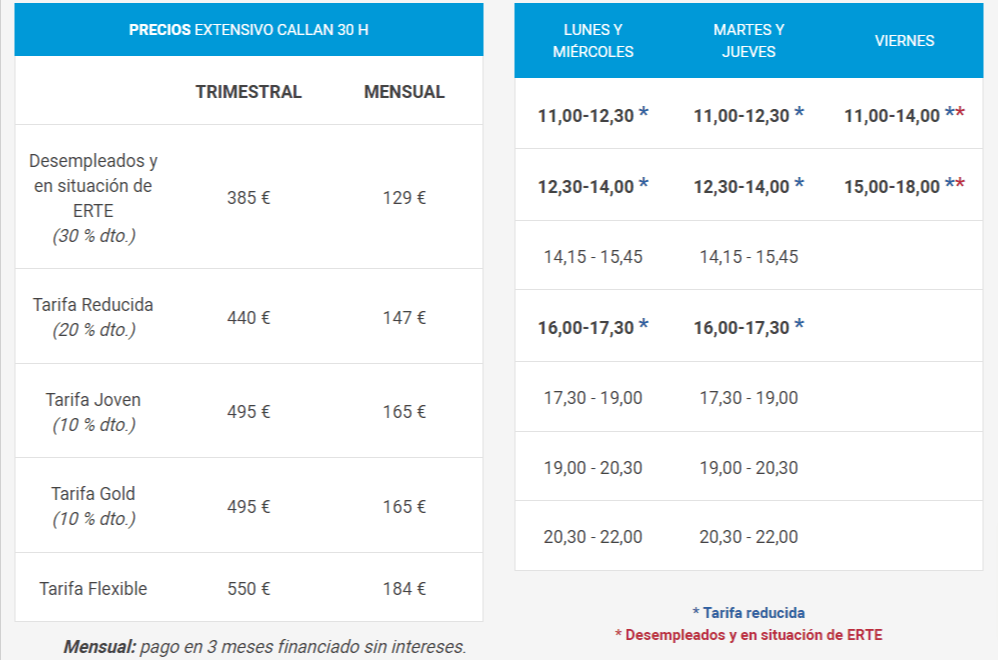This screenshot has width=998, height=660.
Task: Click the LUNES Y MIÉRCOLES column header
Action: (593, 41)
